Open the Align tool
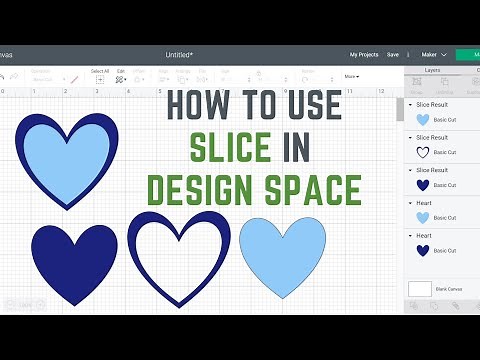The height and width of the screenshot is (360, 480). [164, 79]
